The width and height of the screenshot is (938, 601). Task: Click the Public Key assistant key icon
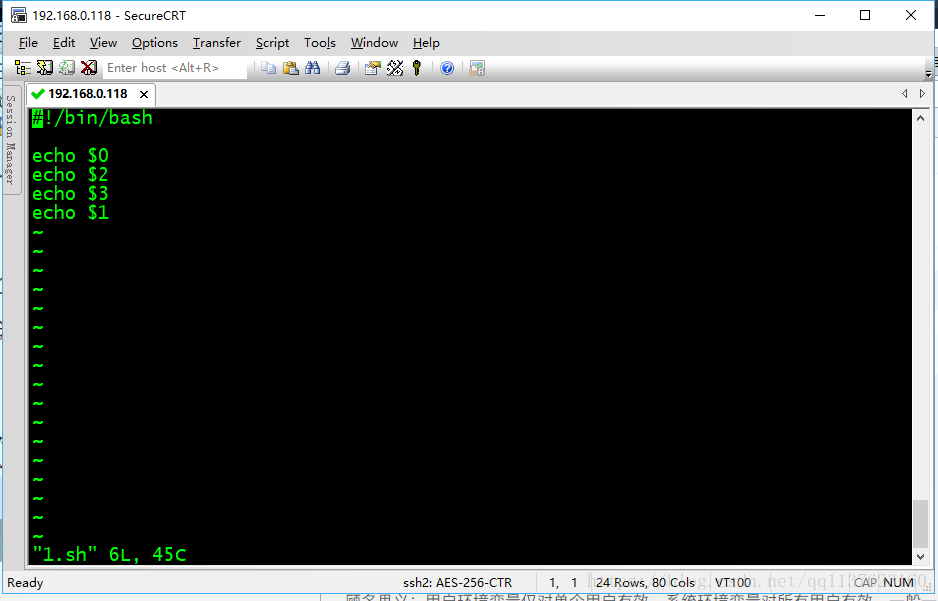tap(417, 68)
